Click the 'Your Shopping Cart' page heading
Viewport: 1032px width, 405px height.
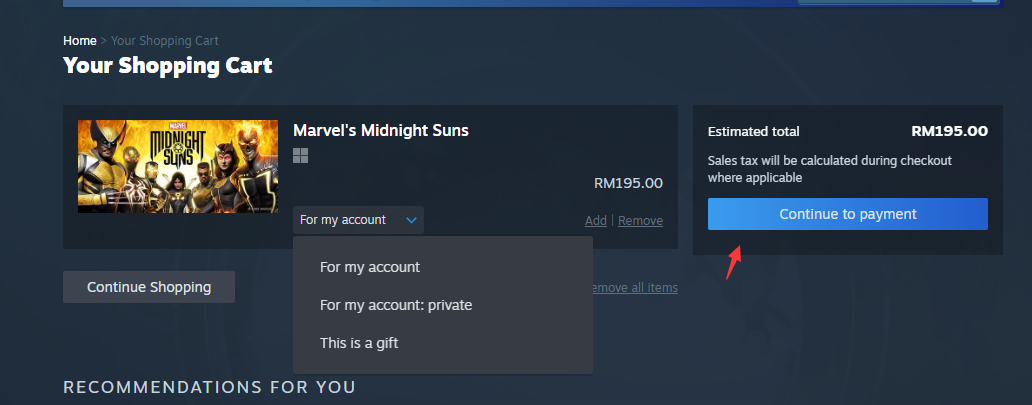pos(168,66)
